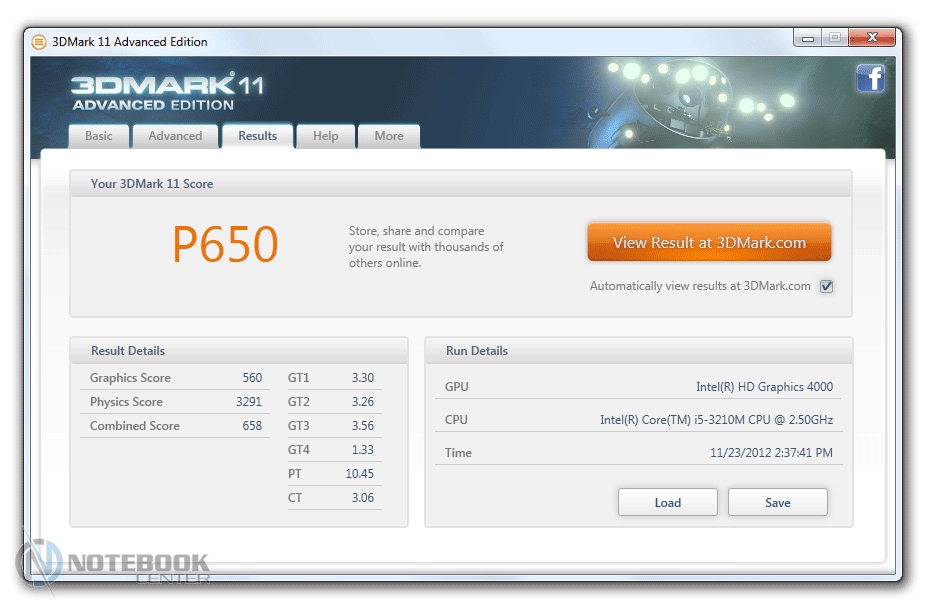Screen dimensions: 932x610
Task: Maximize the 3DMark 11 window
Action: [835, 38]
